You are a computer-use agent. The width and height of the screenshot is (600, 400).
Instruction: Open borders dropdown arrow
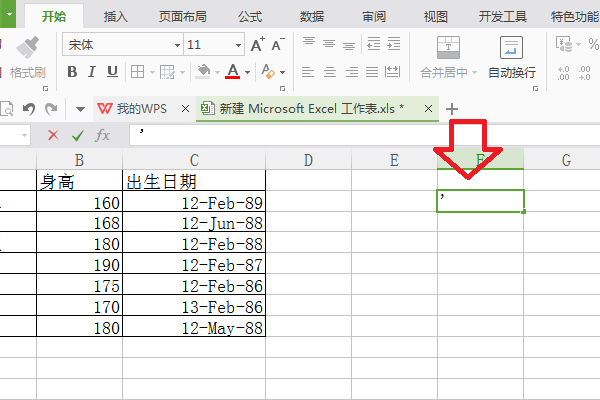152,72
